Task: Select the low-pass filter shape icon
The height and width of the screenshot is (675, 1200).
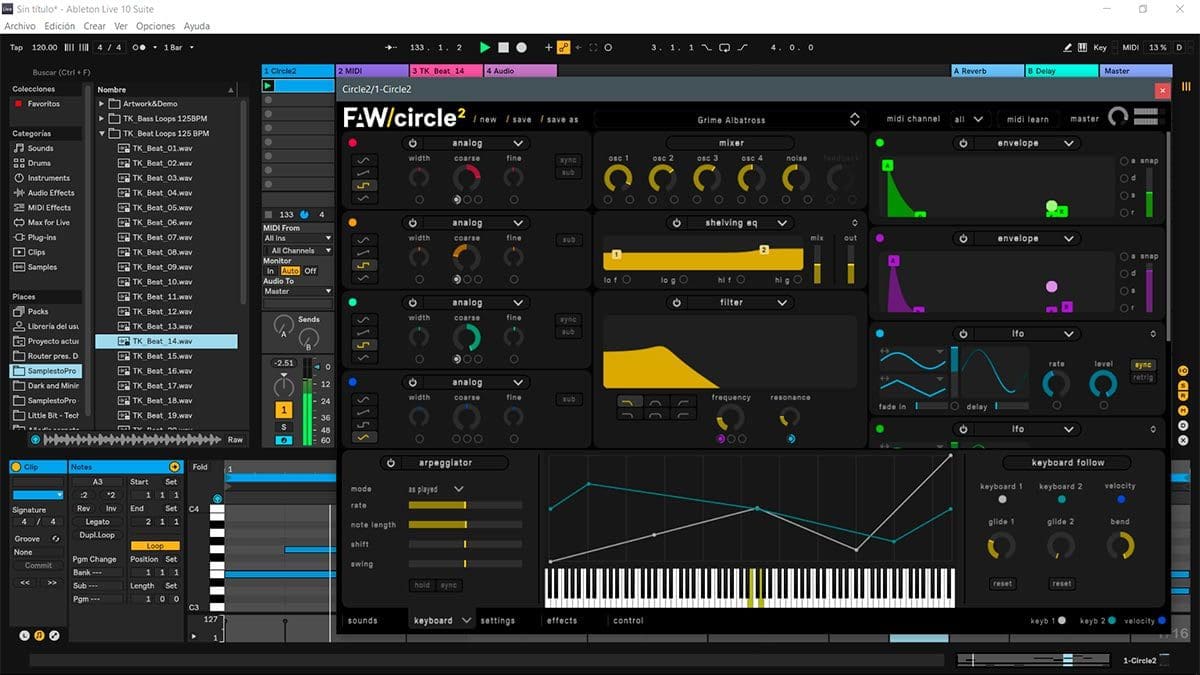Action: 630,402
